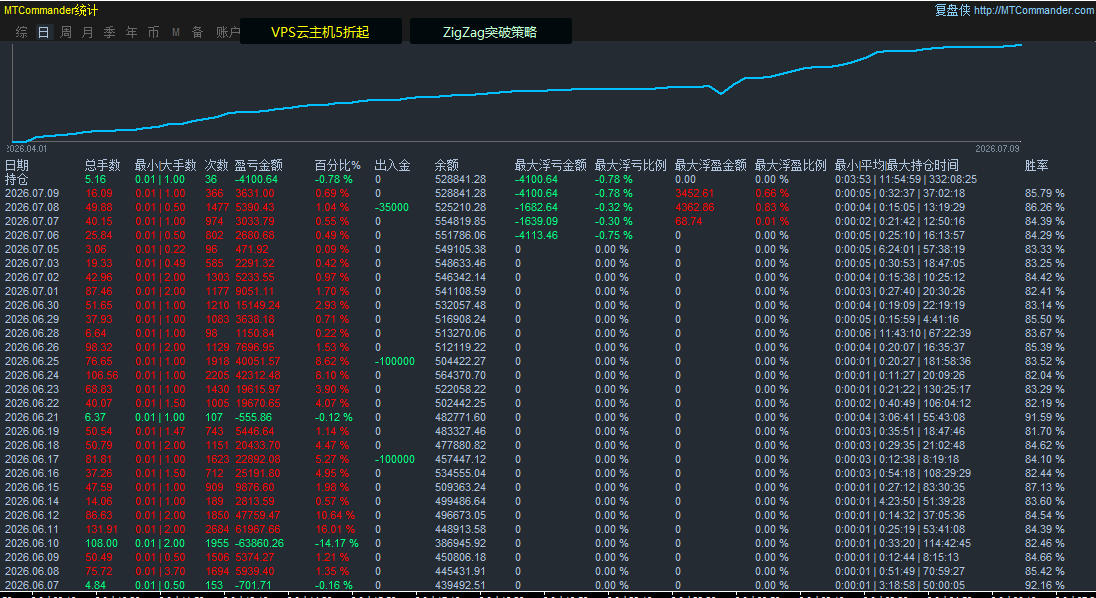Image resolution: width=1096 pixels, height=598 pixels.
Task: Click the M tab
Action: click(175, 32)
